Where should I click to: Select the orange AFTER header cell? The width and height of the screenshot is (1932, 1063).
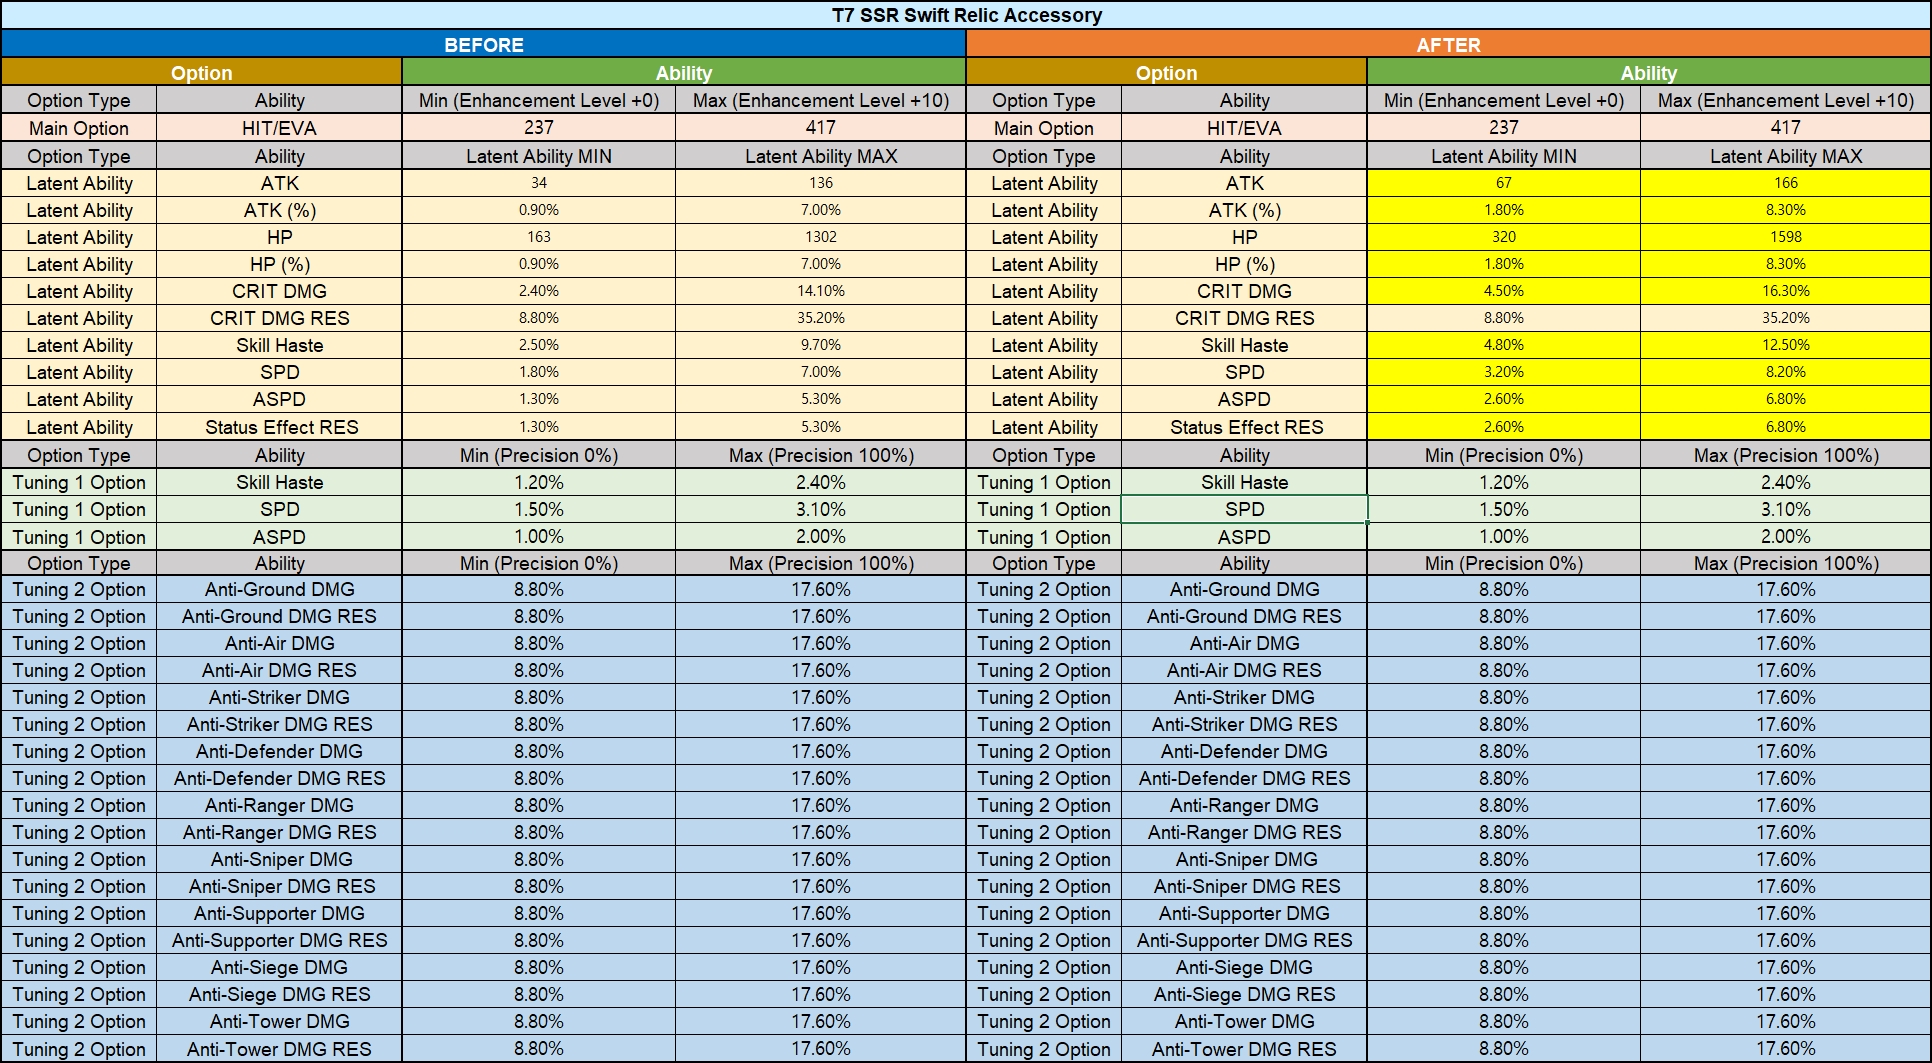point(1448,44)
